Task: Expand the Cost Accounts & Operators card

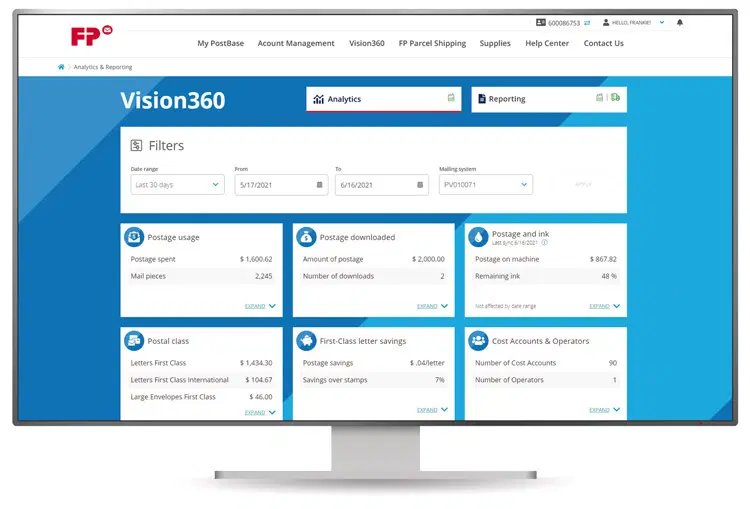Action: point(605,410)
